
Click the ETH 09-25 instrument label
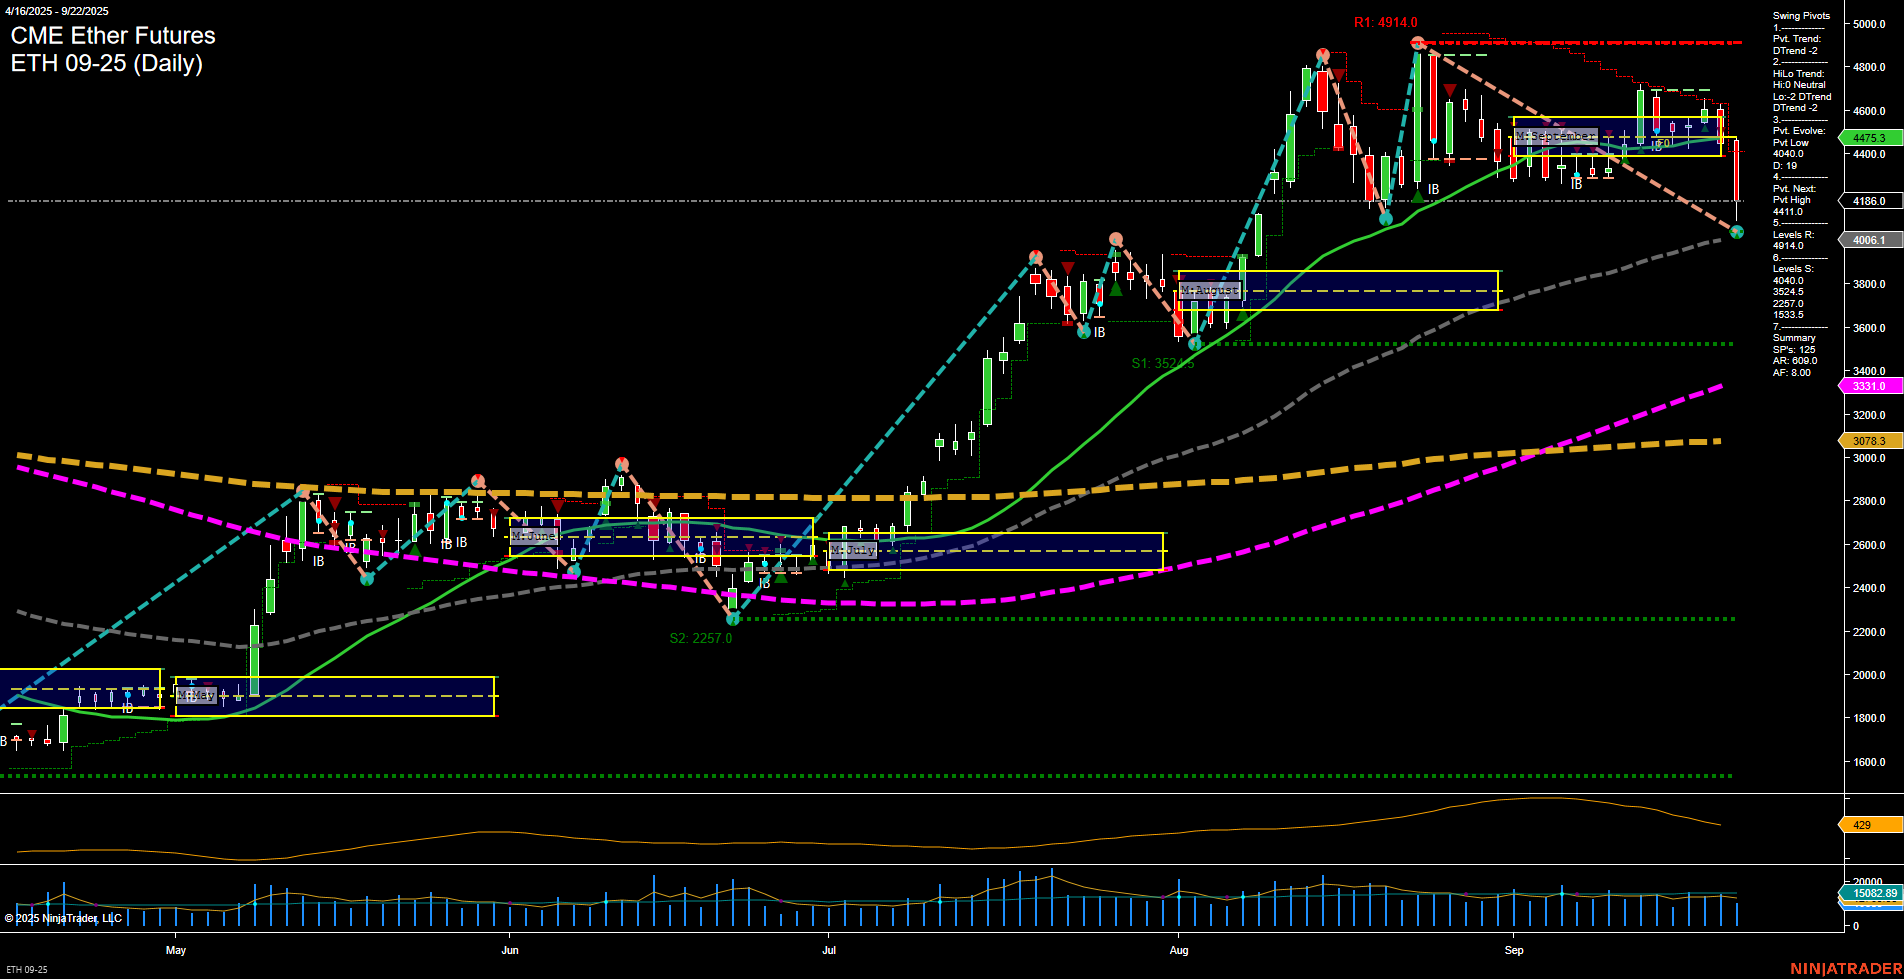[28, 968]
